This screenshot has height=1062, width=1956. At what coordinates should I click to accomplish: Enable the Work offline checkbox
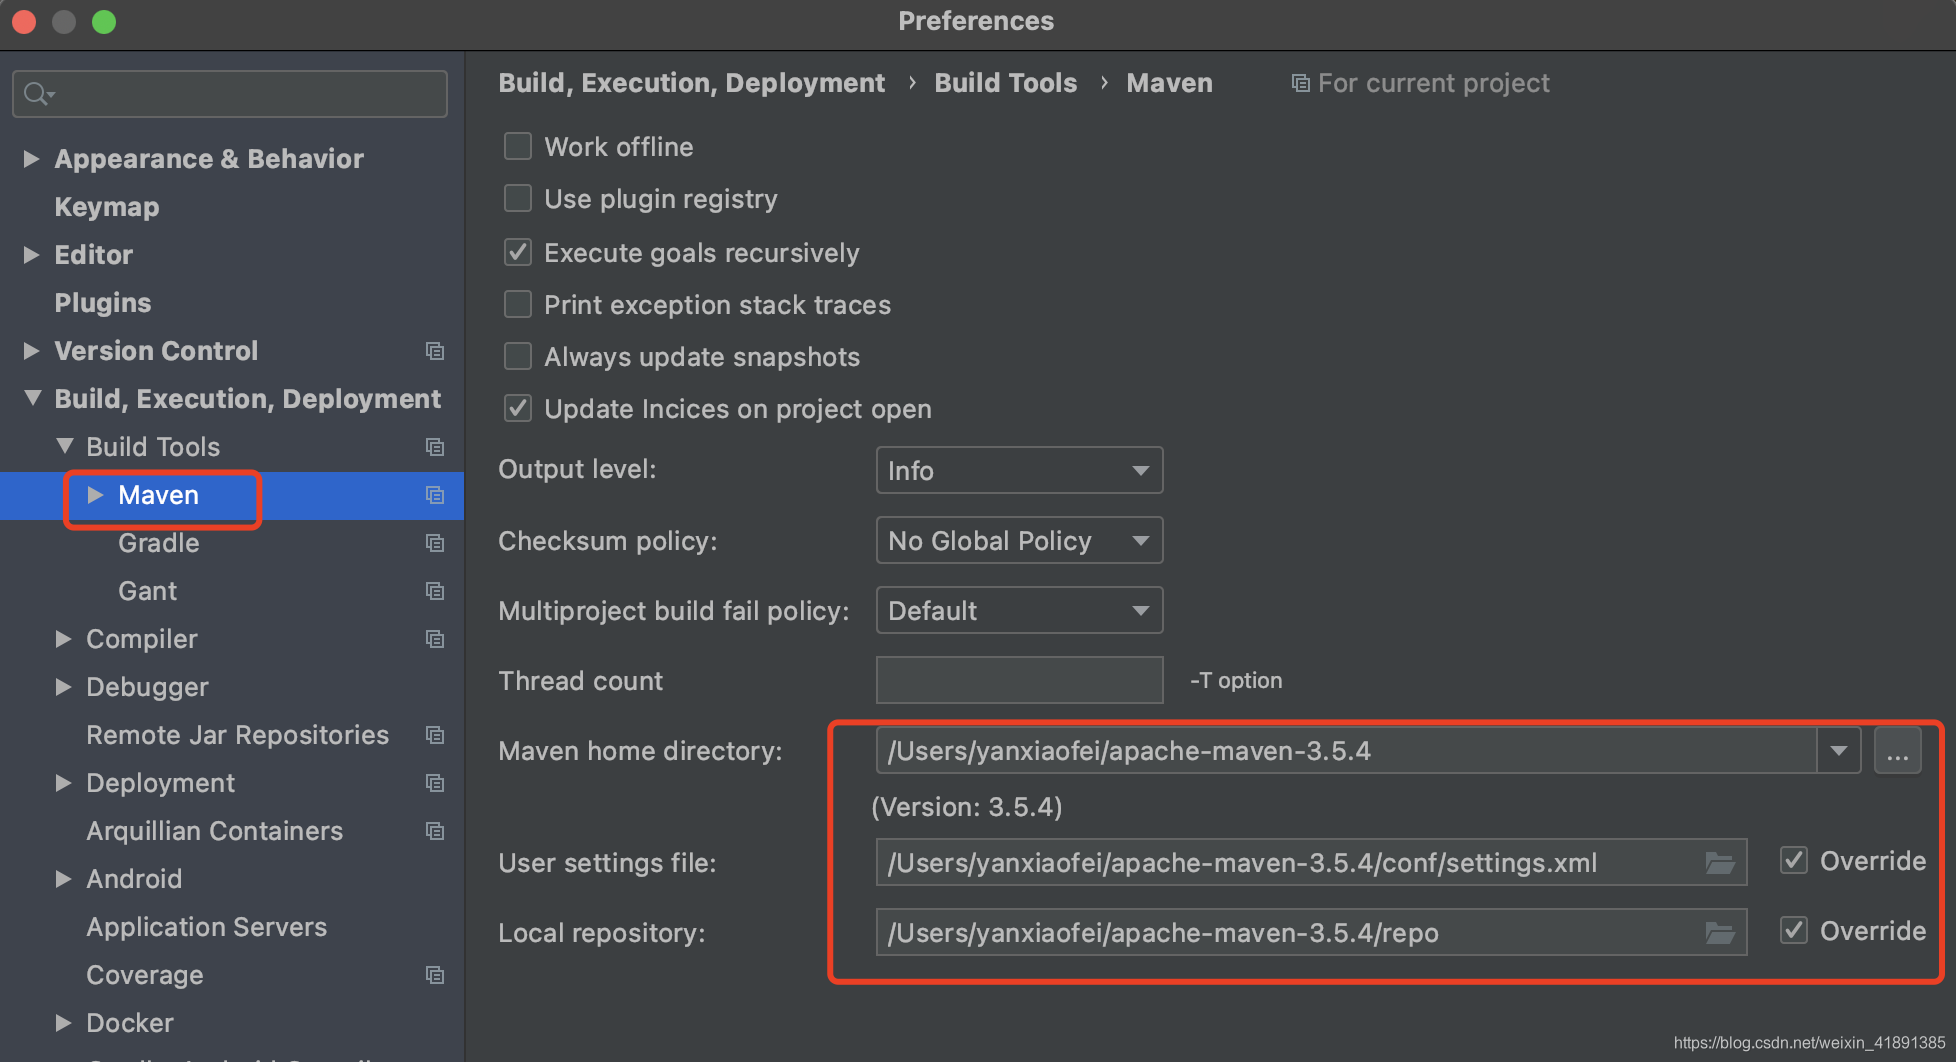tap(518, 147)
